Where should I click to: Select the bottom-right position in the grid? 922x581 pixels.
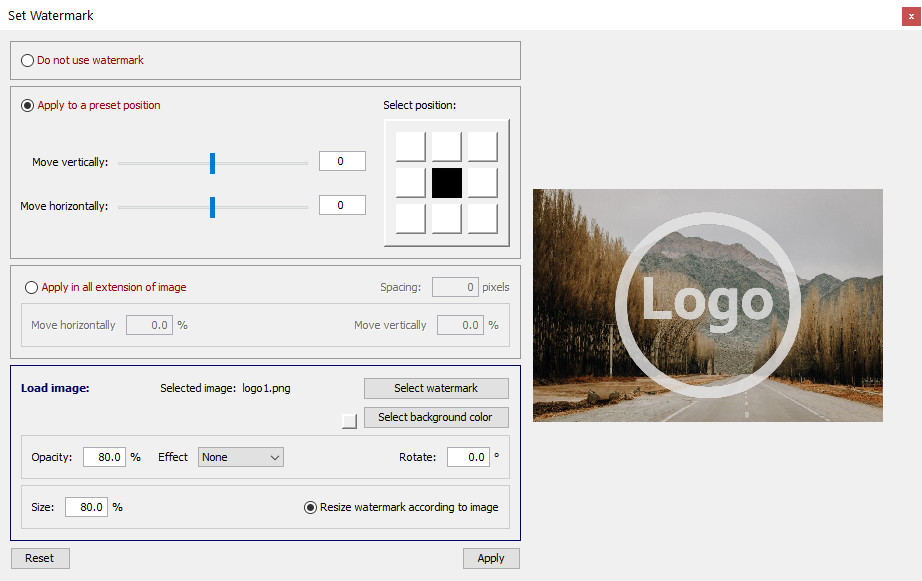click(x=481, y=218)
